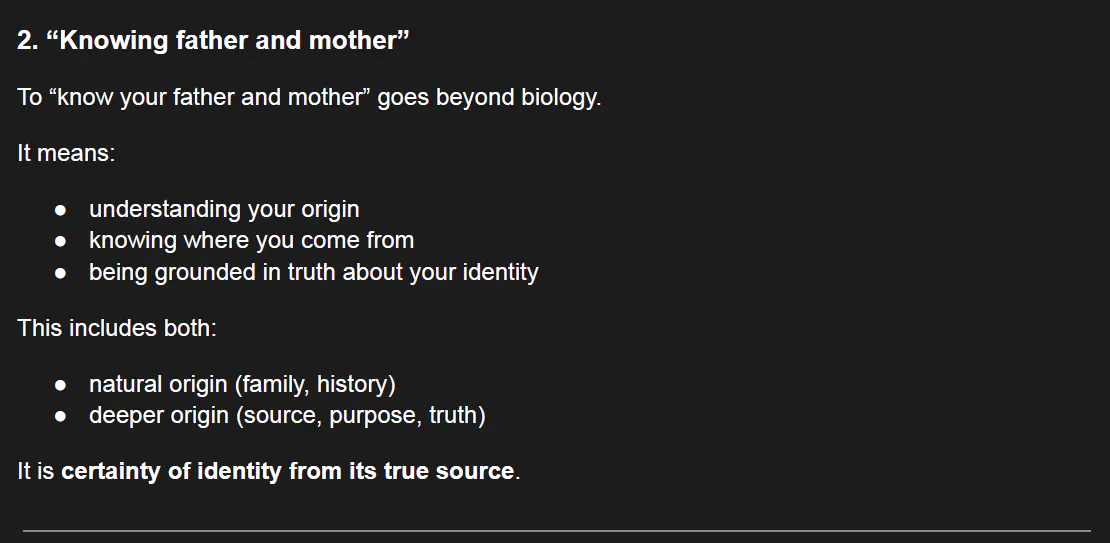Click the bullet dot before "understanding your origin"
The height and width of the screenshot is (543, 1110).
(x=61, y=210)
